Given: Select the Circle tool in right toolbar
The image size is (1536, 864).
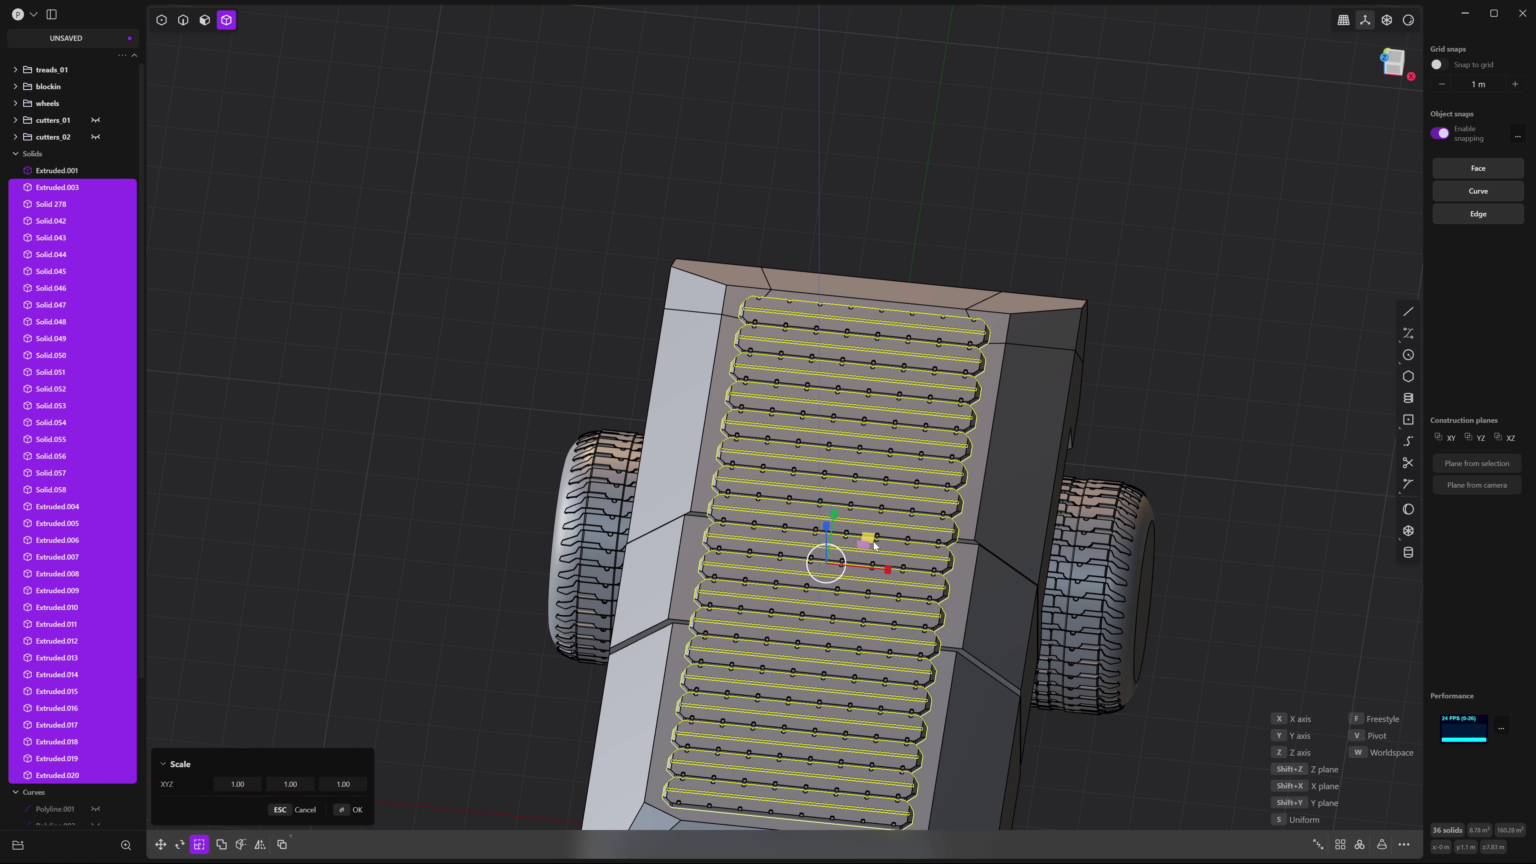Looking at the screenshot, I should tap(1408, 355).
